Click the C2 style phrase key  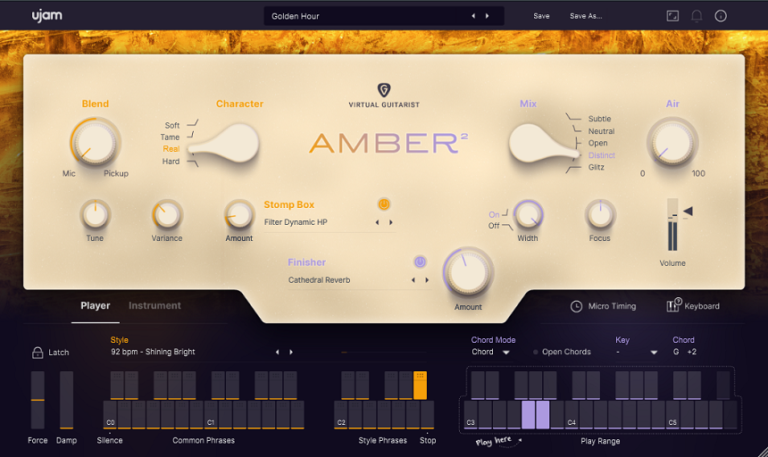click(341, 415)
